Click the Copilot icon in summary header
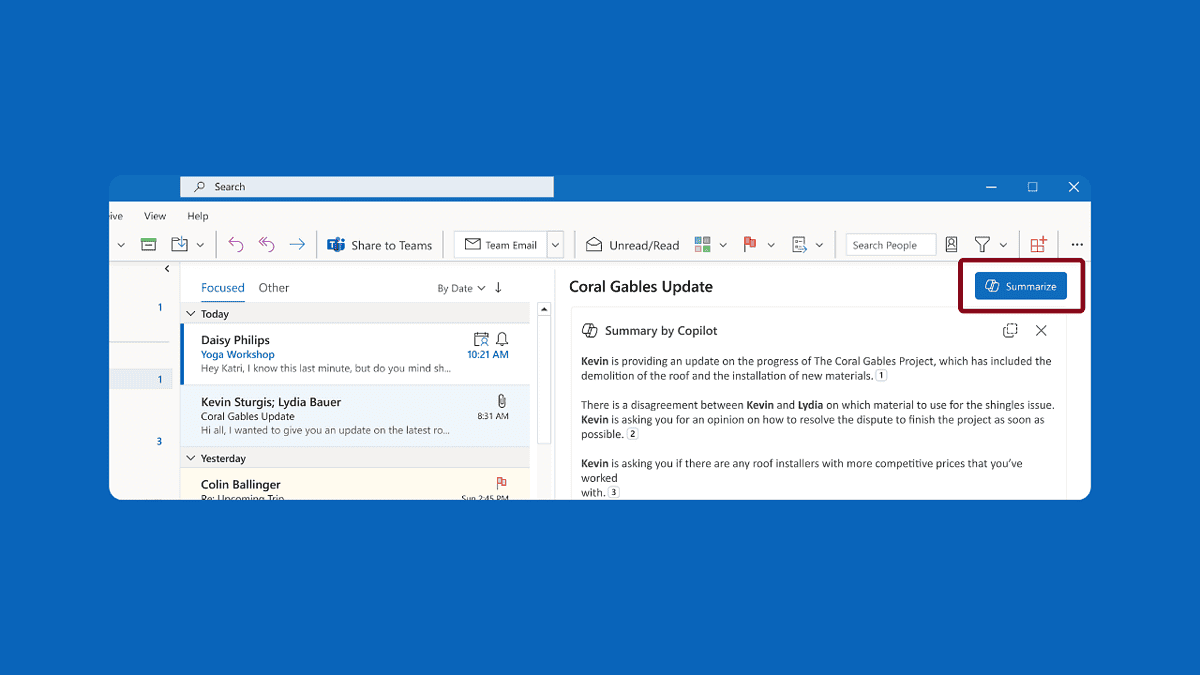The image size is (1200, 675). click(590, 331)
